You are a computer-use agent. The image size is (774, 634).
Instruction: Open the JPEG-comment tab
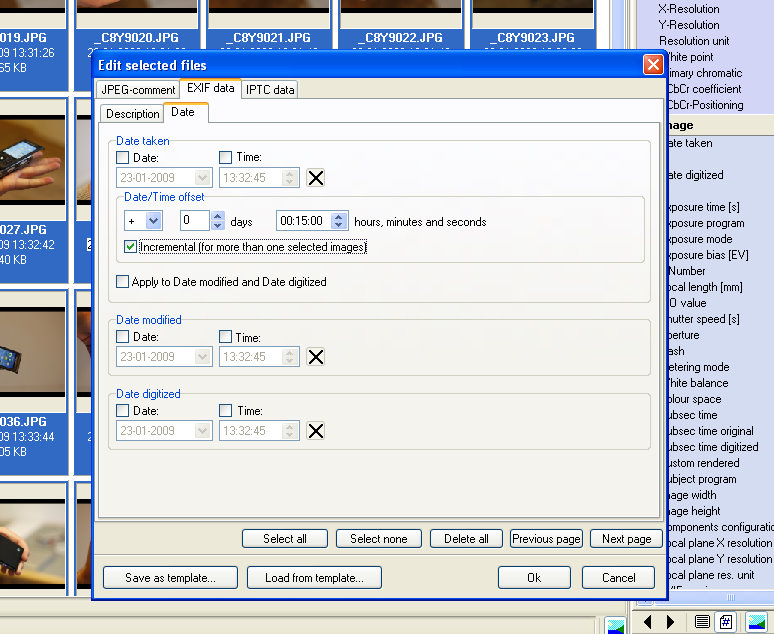pos(138,90)
